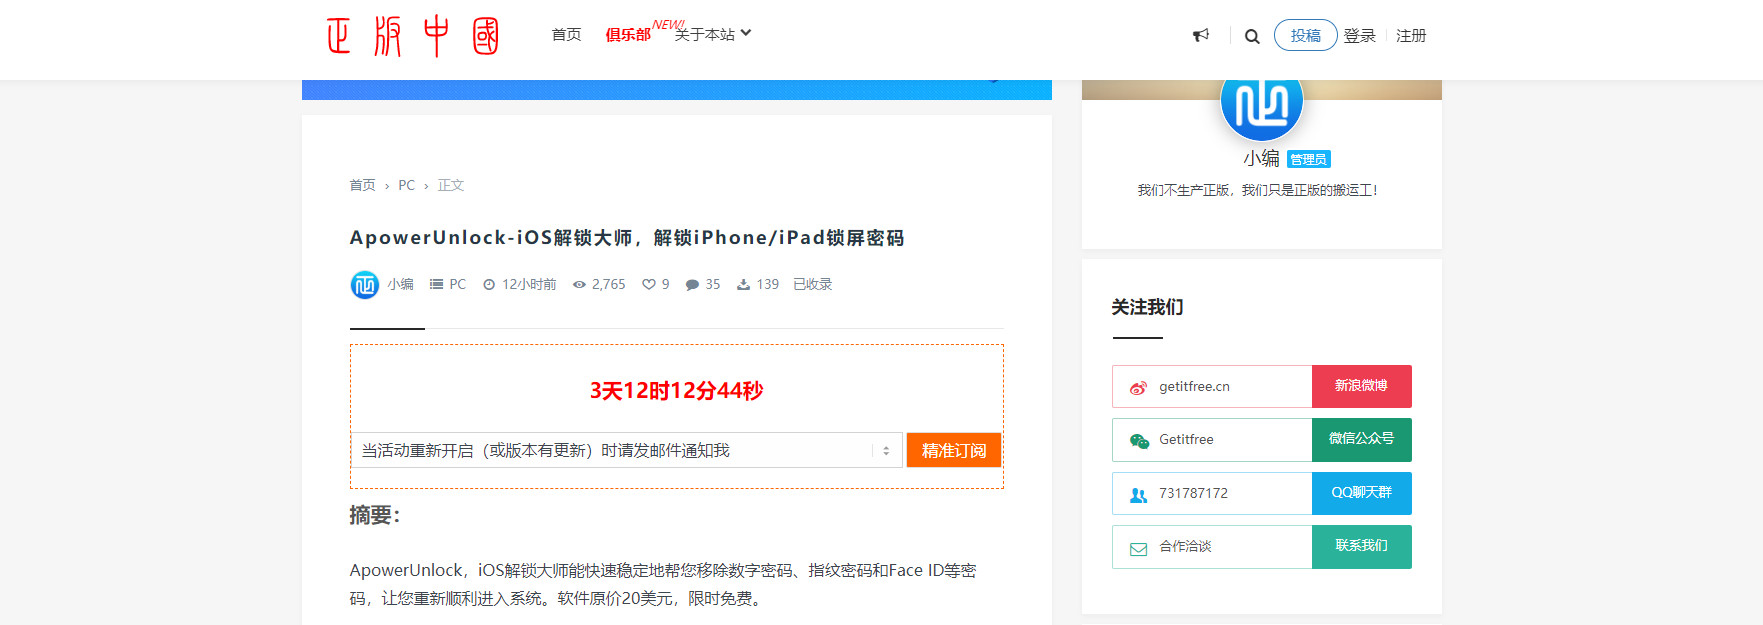
Task: Click the countdown timer text
Action: 676,391
